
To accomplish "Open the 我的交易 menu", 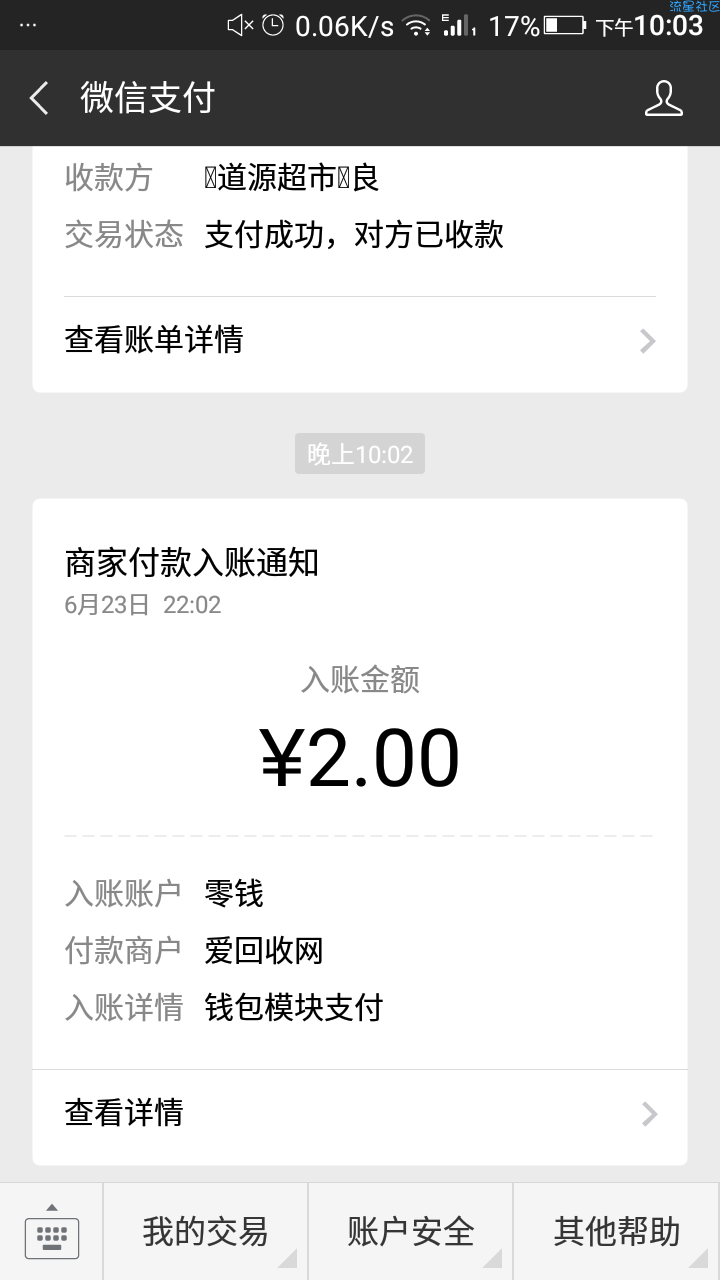I will [x=205, y=1232].
